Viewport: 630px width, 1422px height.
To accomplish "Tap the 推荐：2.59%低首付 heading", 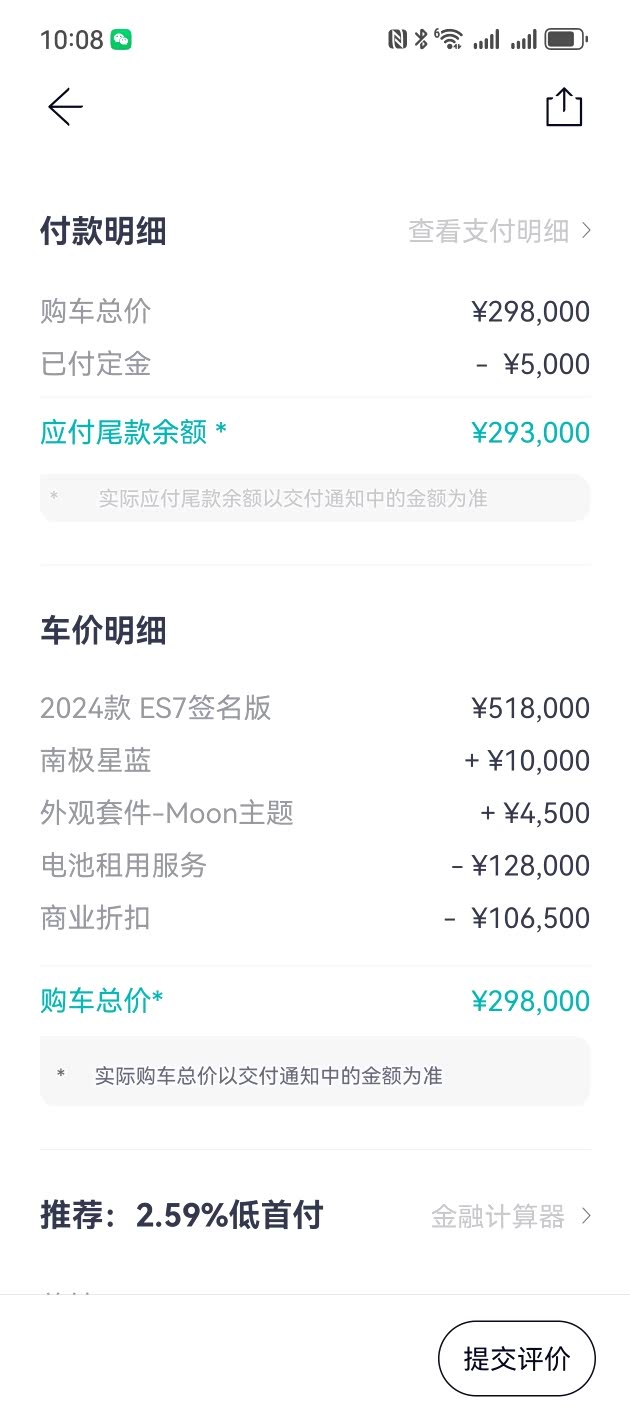I will (181, 1216).
